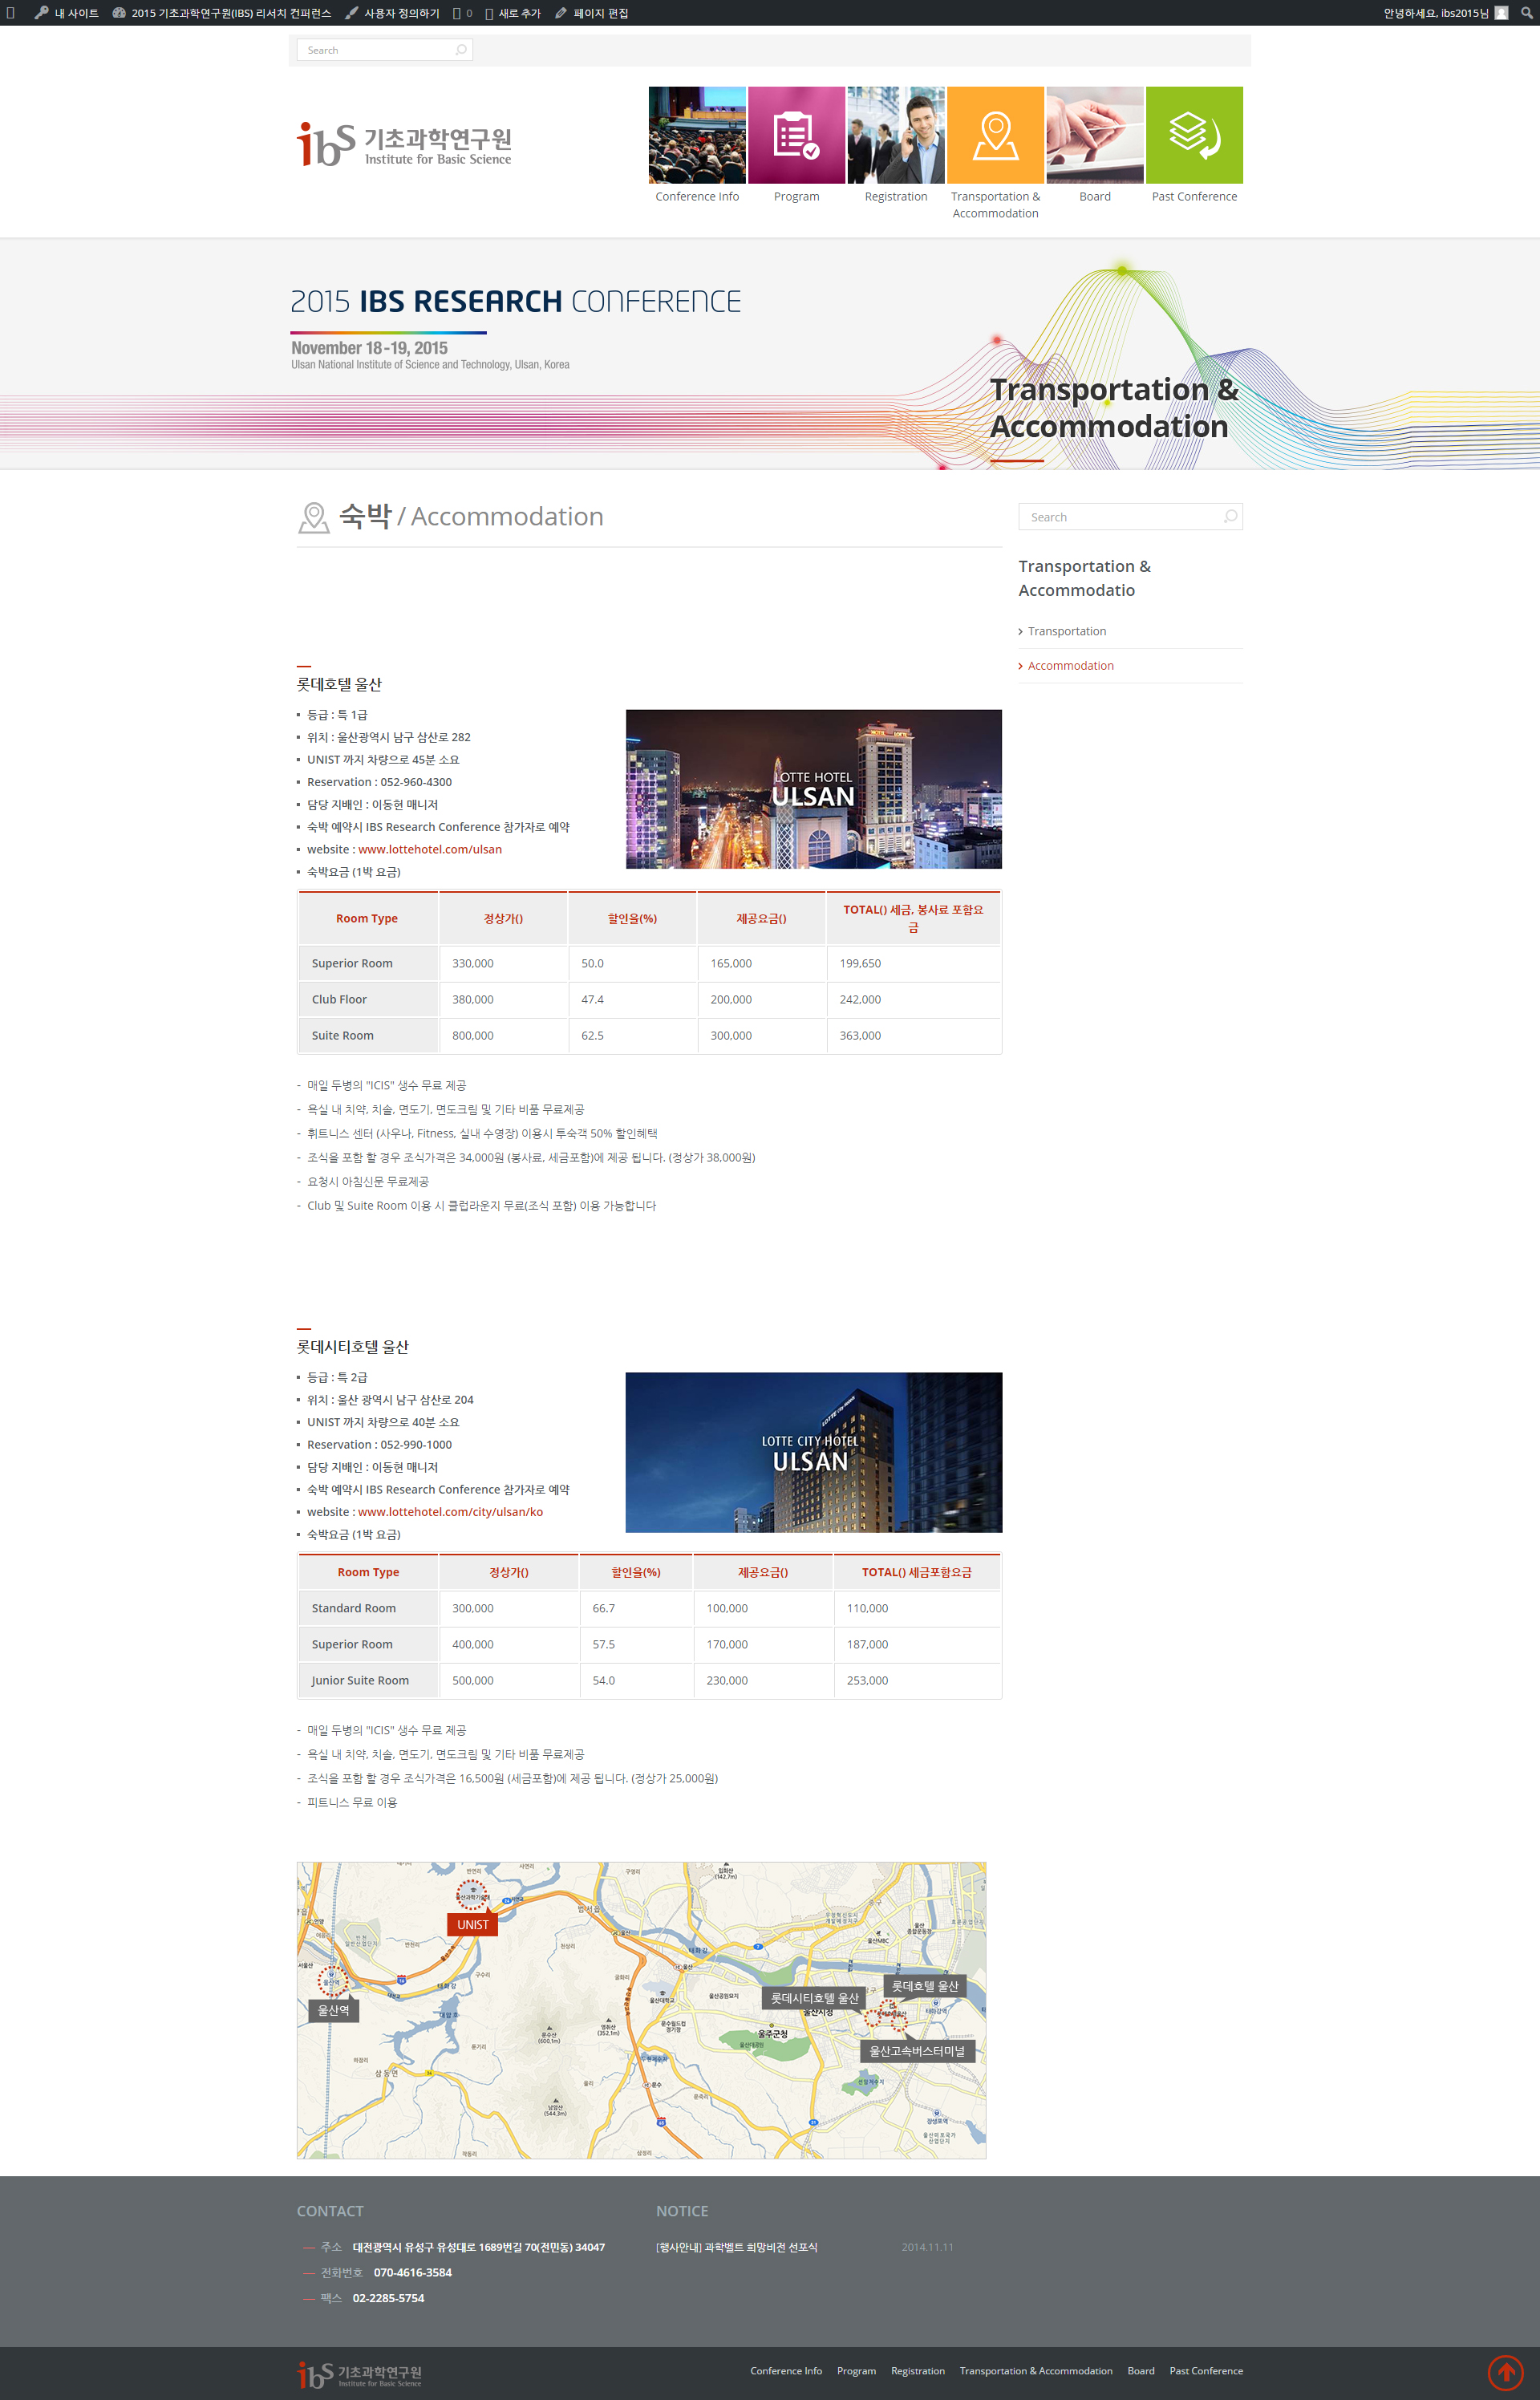Click the magnifier icon in top search box
The height and width of the screenshot is (2400, 1540).
click(461, 50)
